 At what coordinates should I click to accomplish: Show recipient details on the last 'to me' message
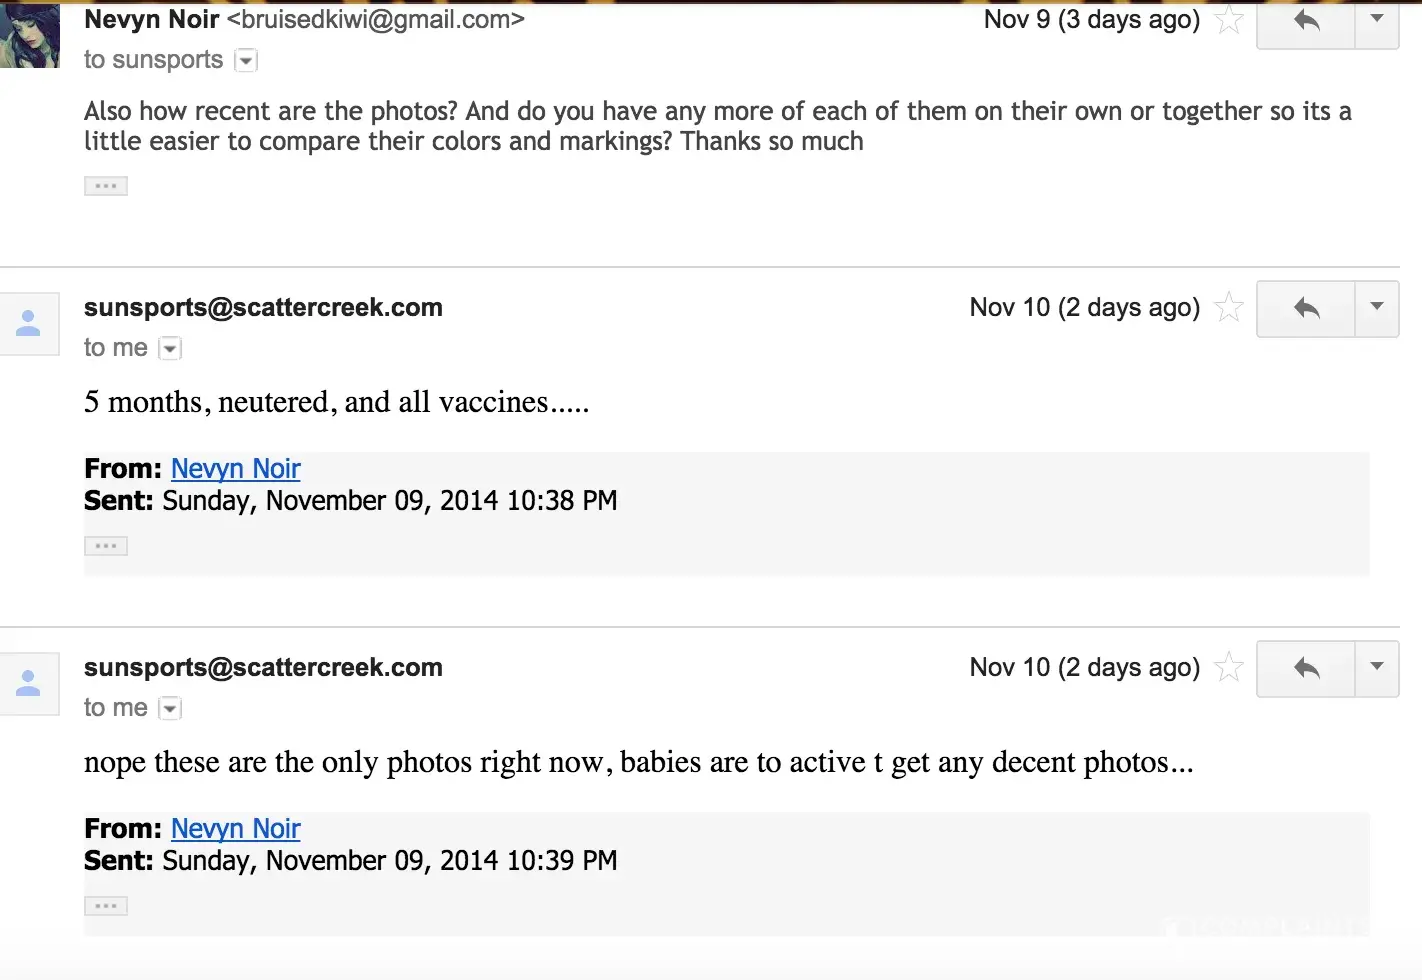point(171,709)
